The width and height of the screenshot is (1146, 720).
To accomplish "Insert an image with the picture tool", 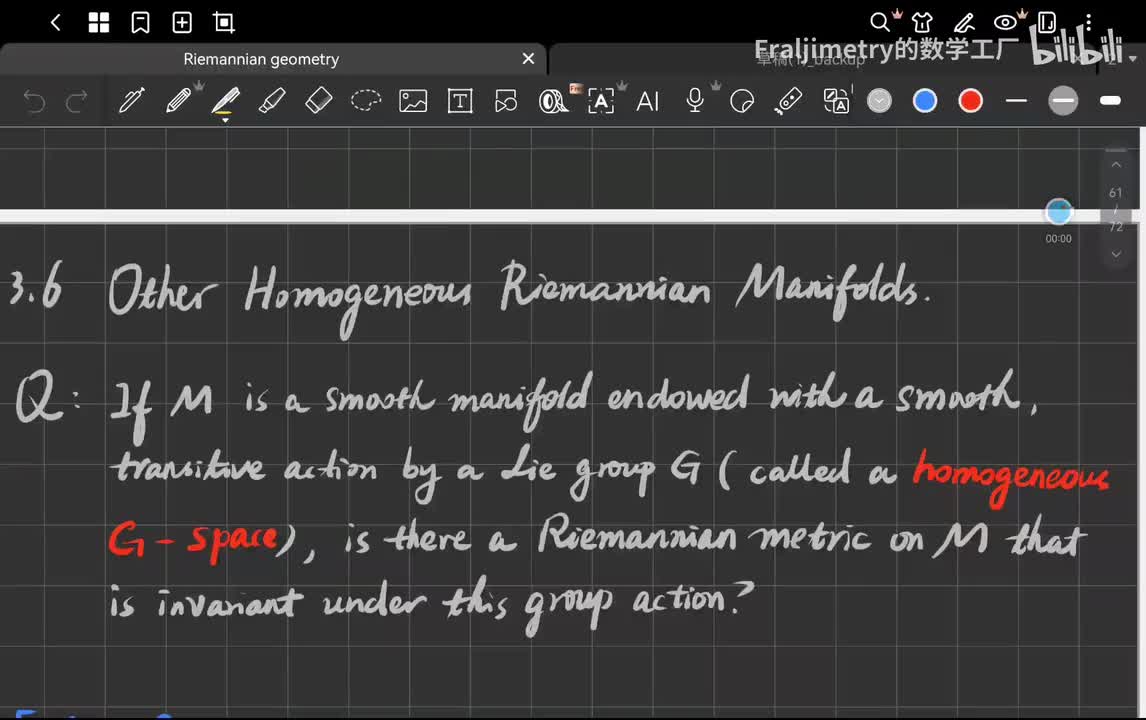I will tap(413, 101).
